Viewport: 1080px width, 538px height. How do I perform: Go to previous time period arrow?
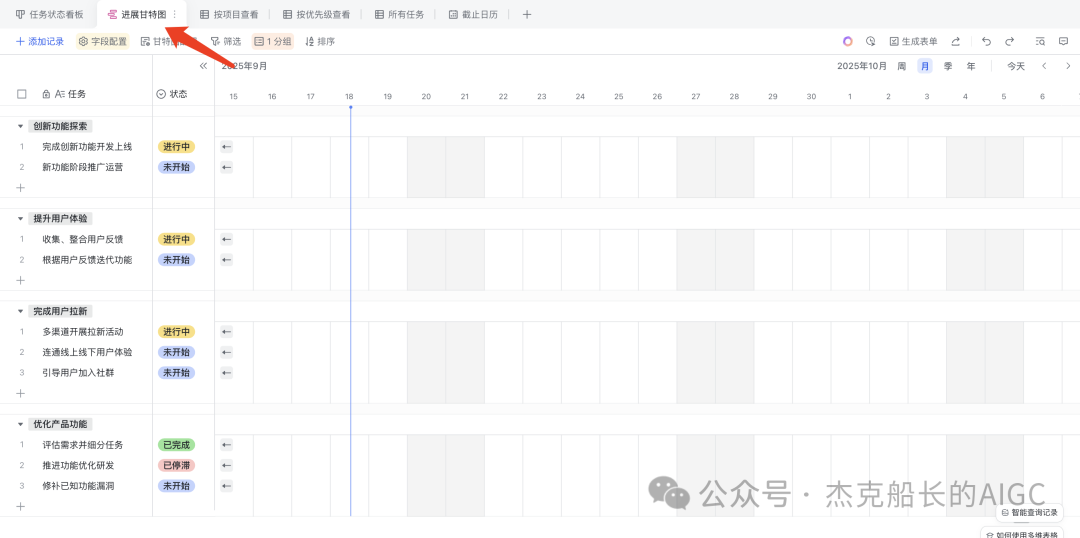1044,66
